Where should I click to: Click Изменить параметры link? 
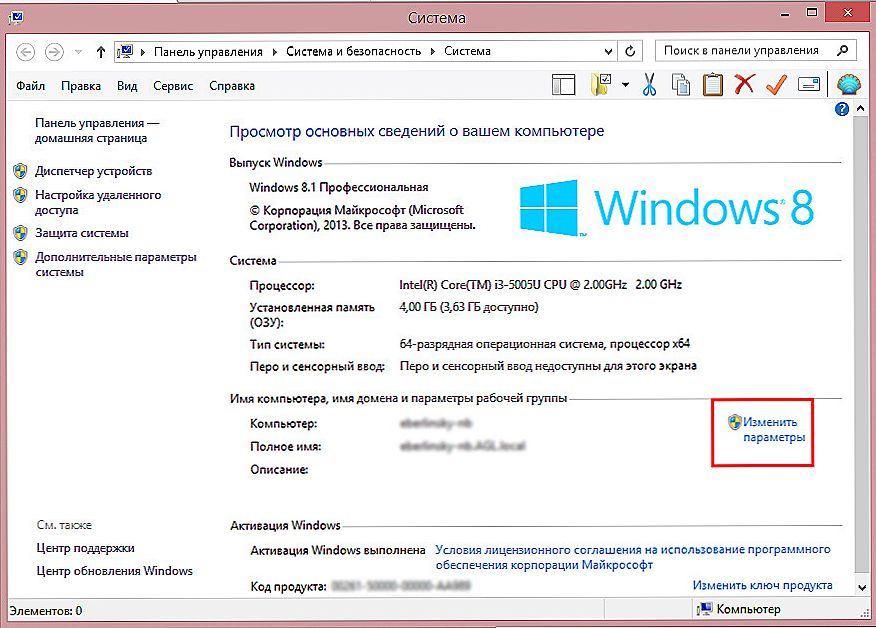click(x=773, y=430)
